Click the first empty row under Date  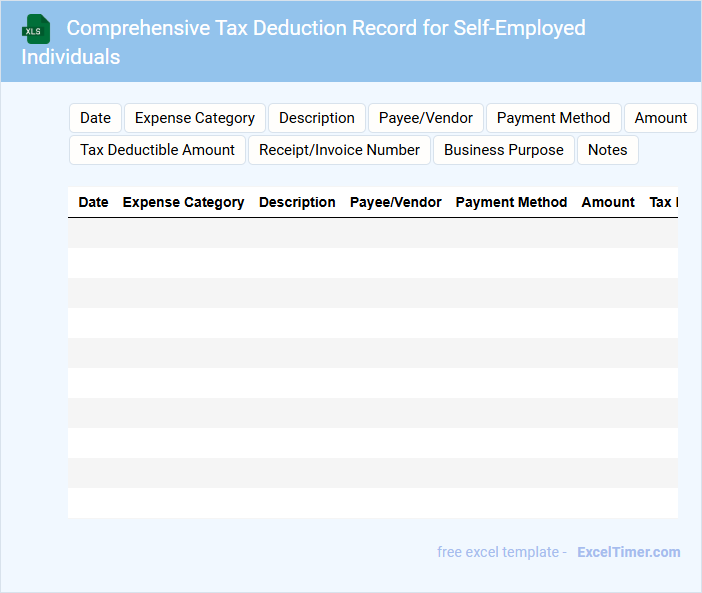[93, 233]
